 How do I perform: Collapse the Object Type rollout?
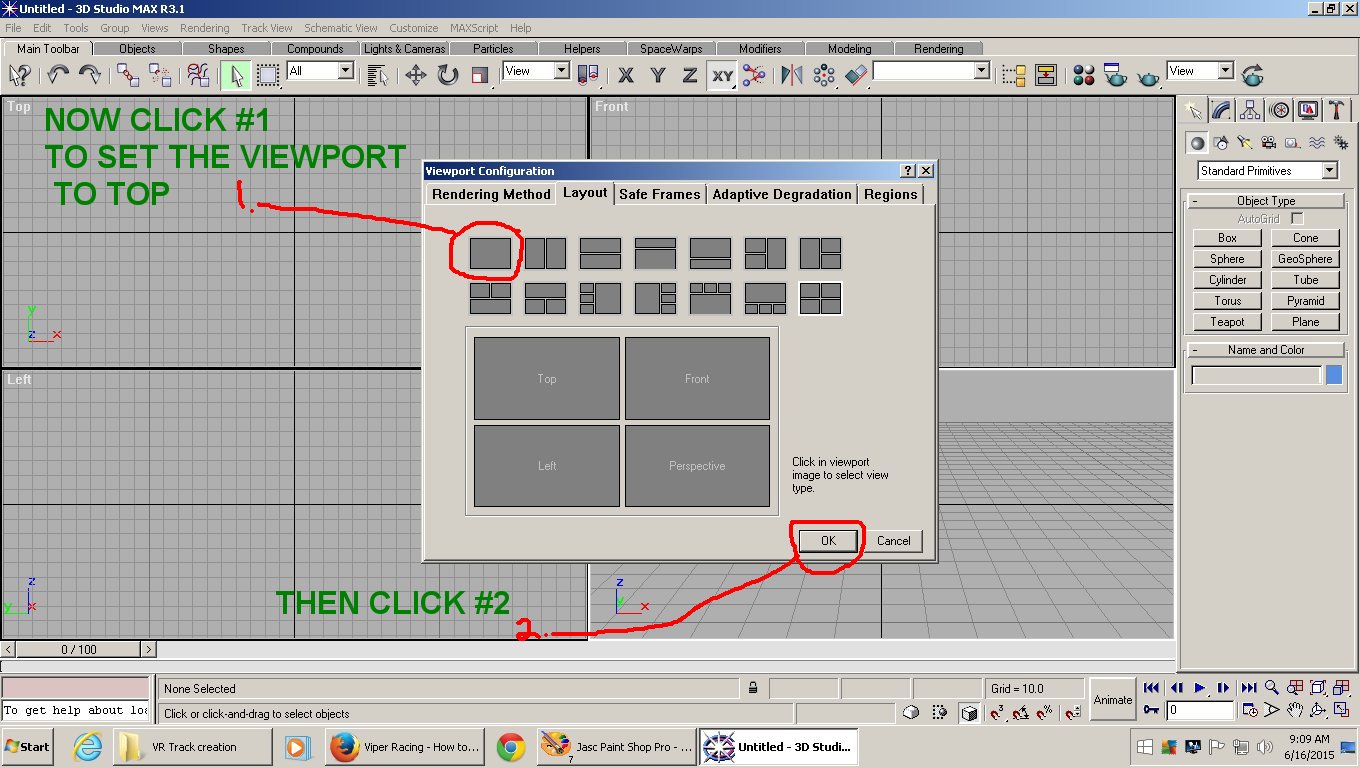coord(1266,201)
